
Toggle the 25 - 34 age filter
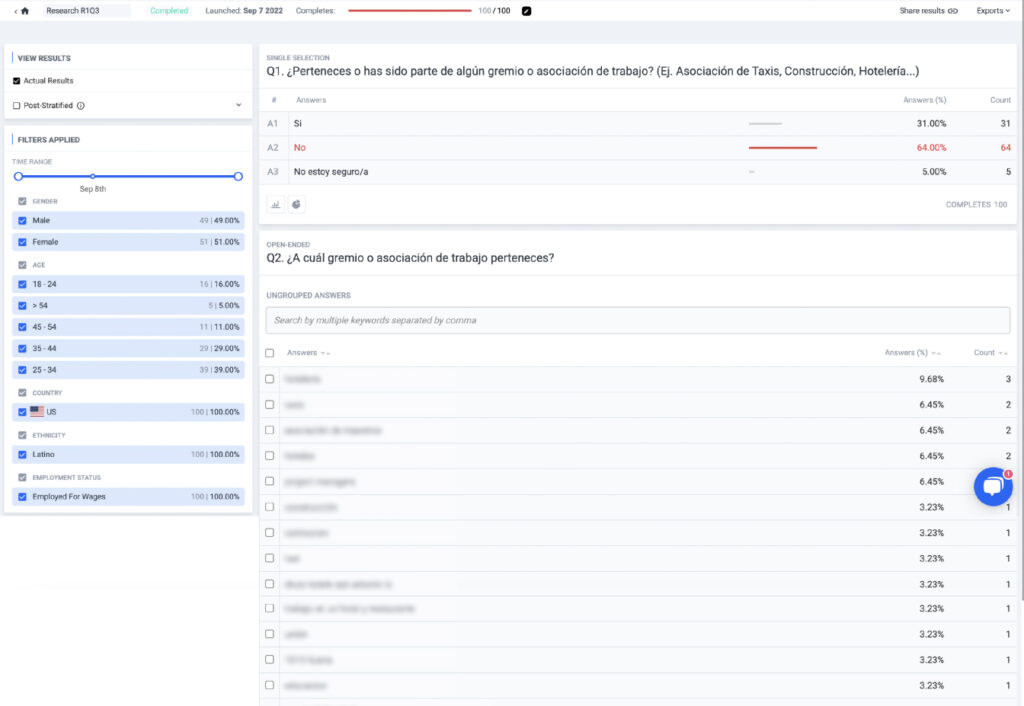pos(22,369)
